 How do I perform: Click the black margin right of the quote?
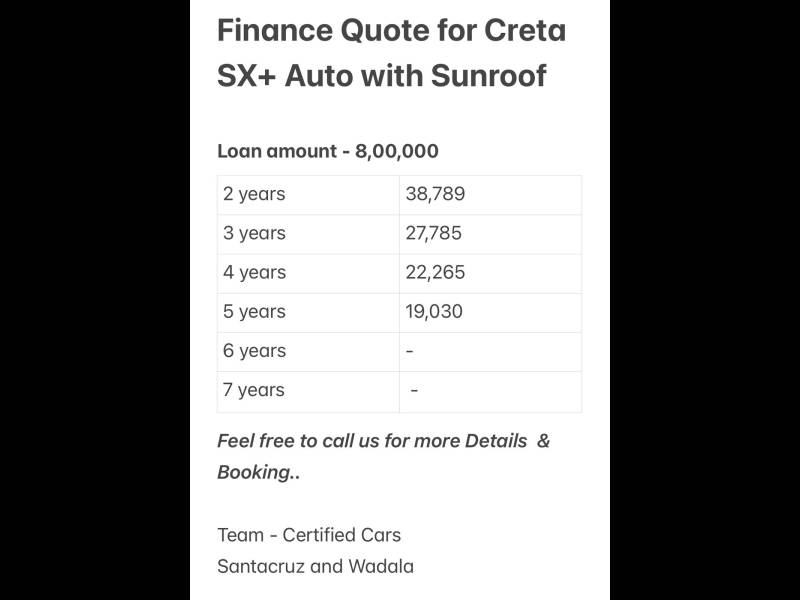[705, 300]
